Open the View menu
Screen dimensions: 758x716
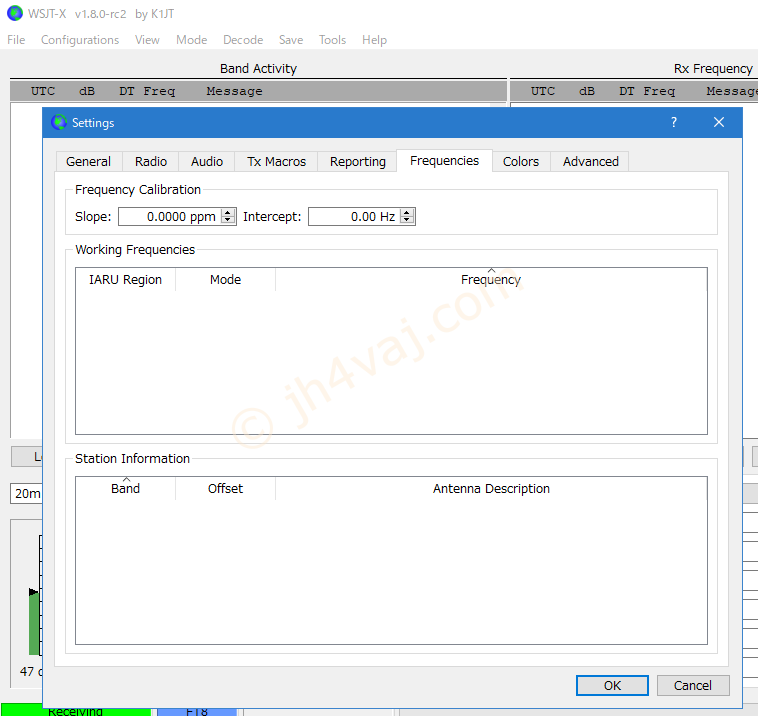point(147,40)
